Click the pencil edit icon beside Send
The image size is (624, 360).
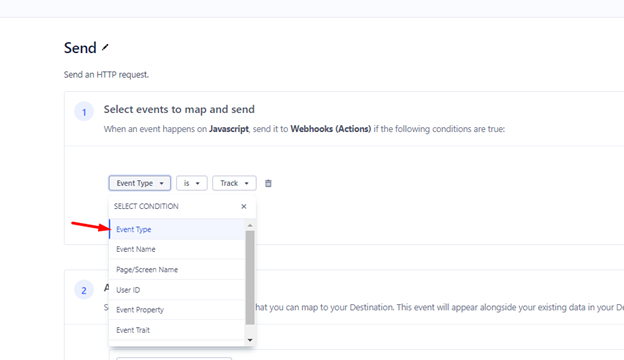point(105,48)
